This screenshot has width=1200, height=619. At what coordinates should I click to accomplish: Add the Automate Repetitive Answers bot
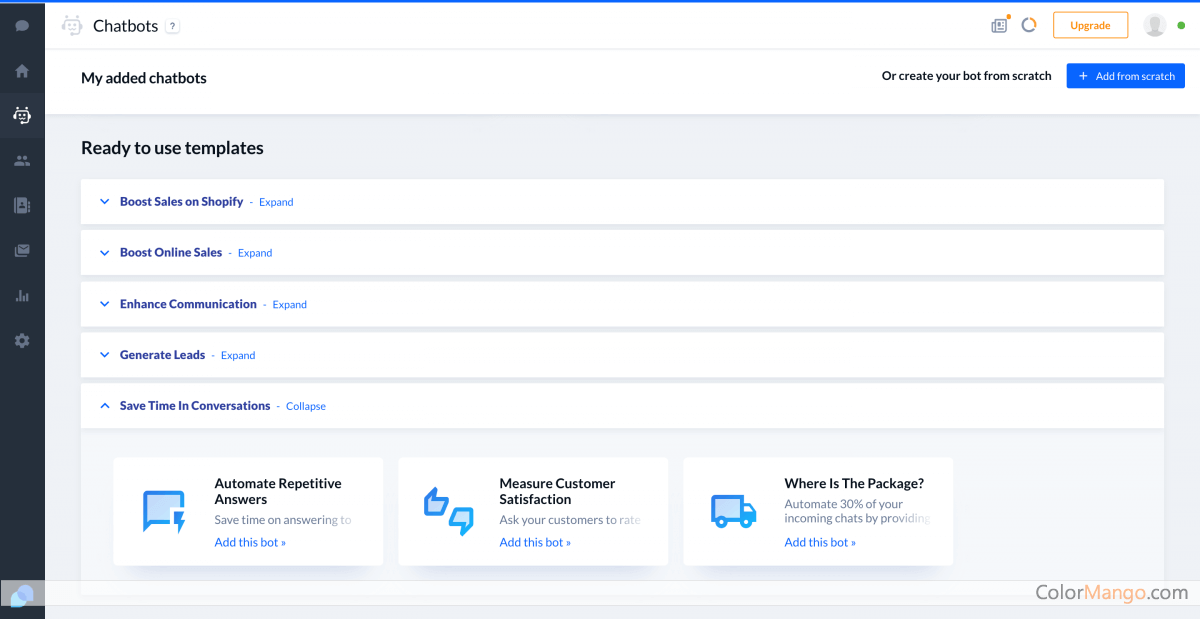250,542
